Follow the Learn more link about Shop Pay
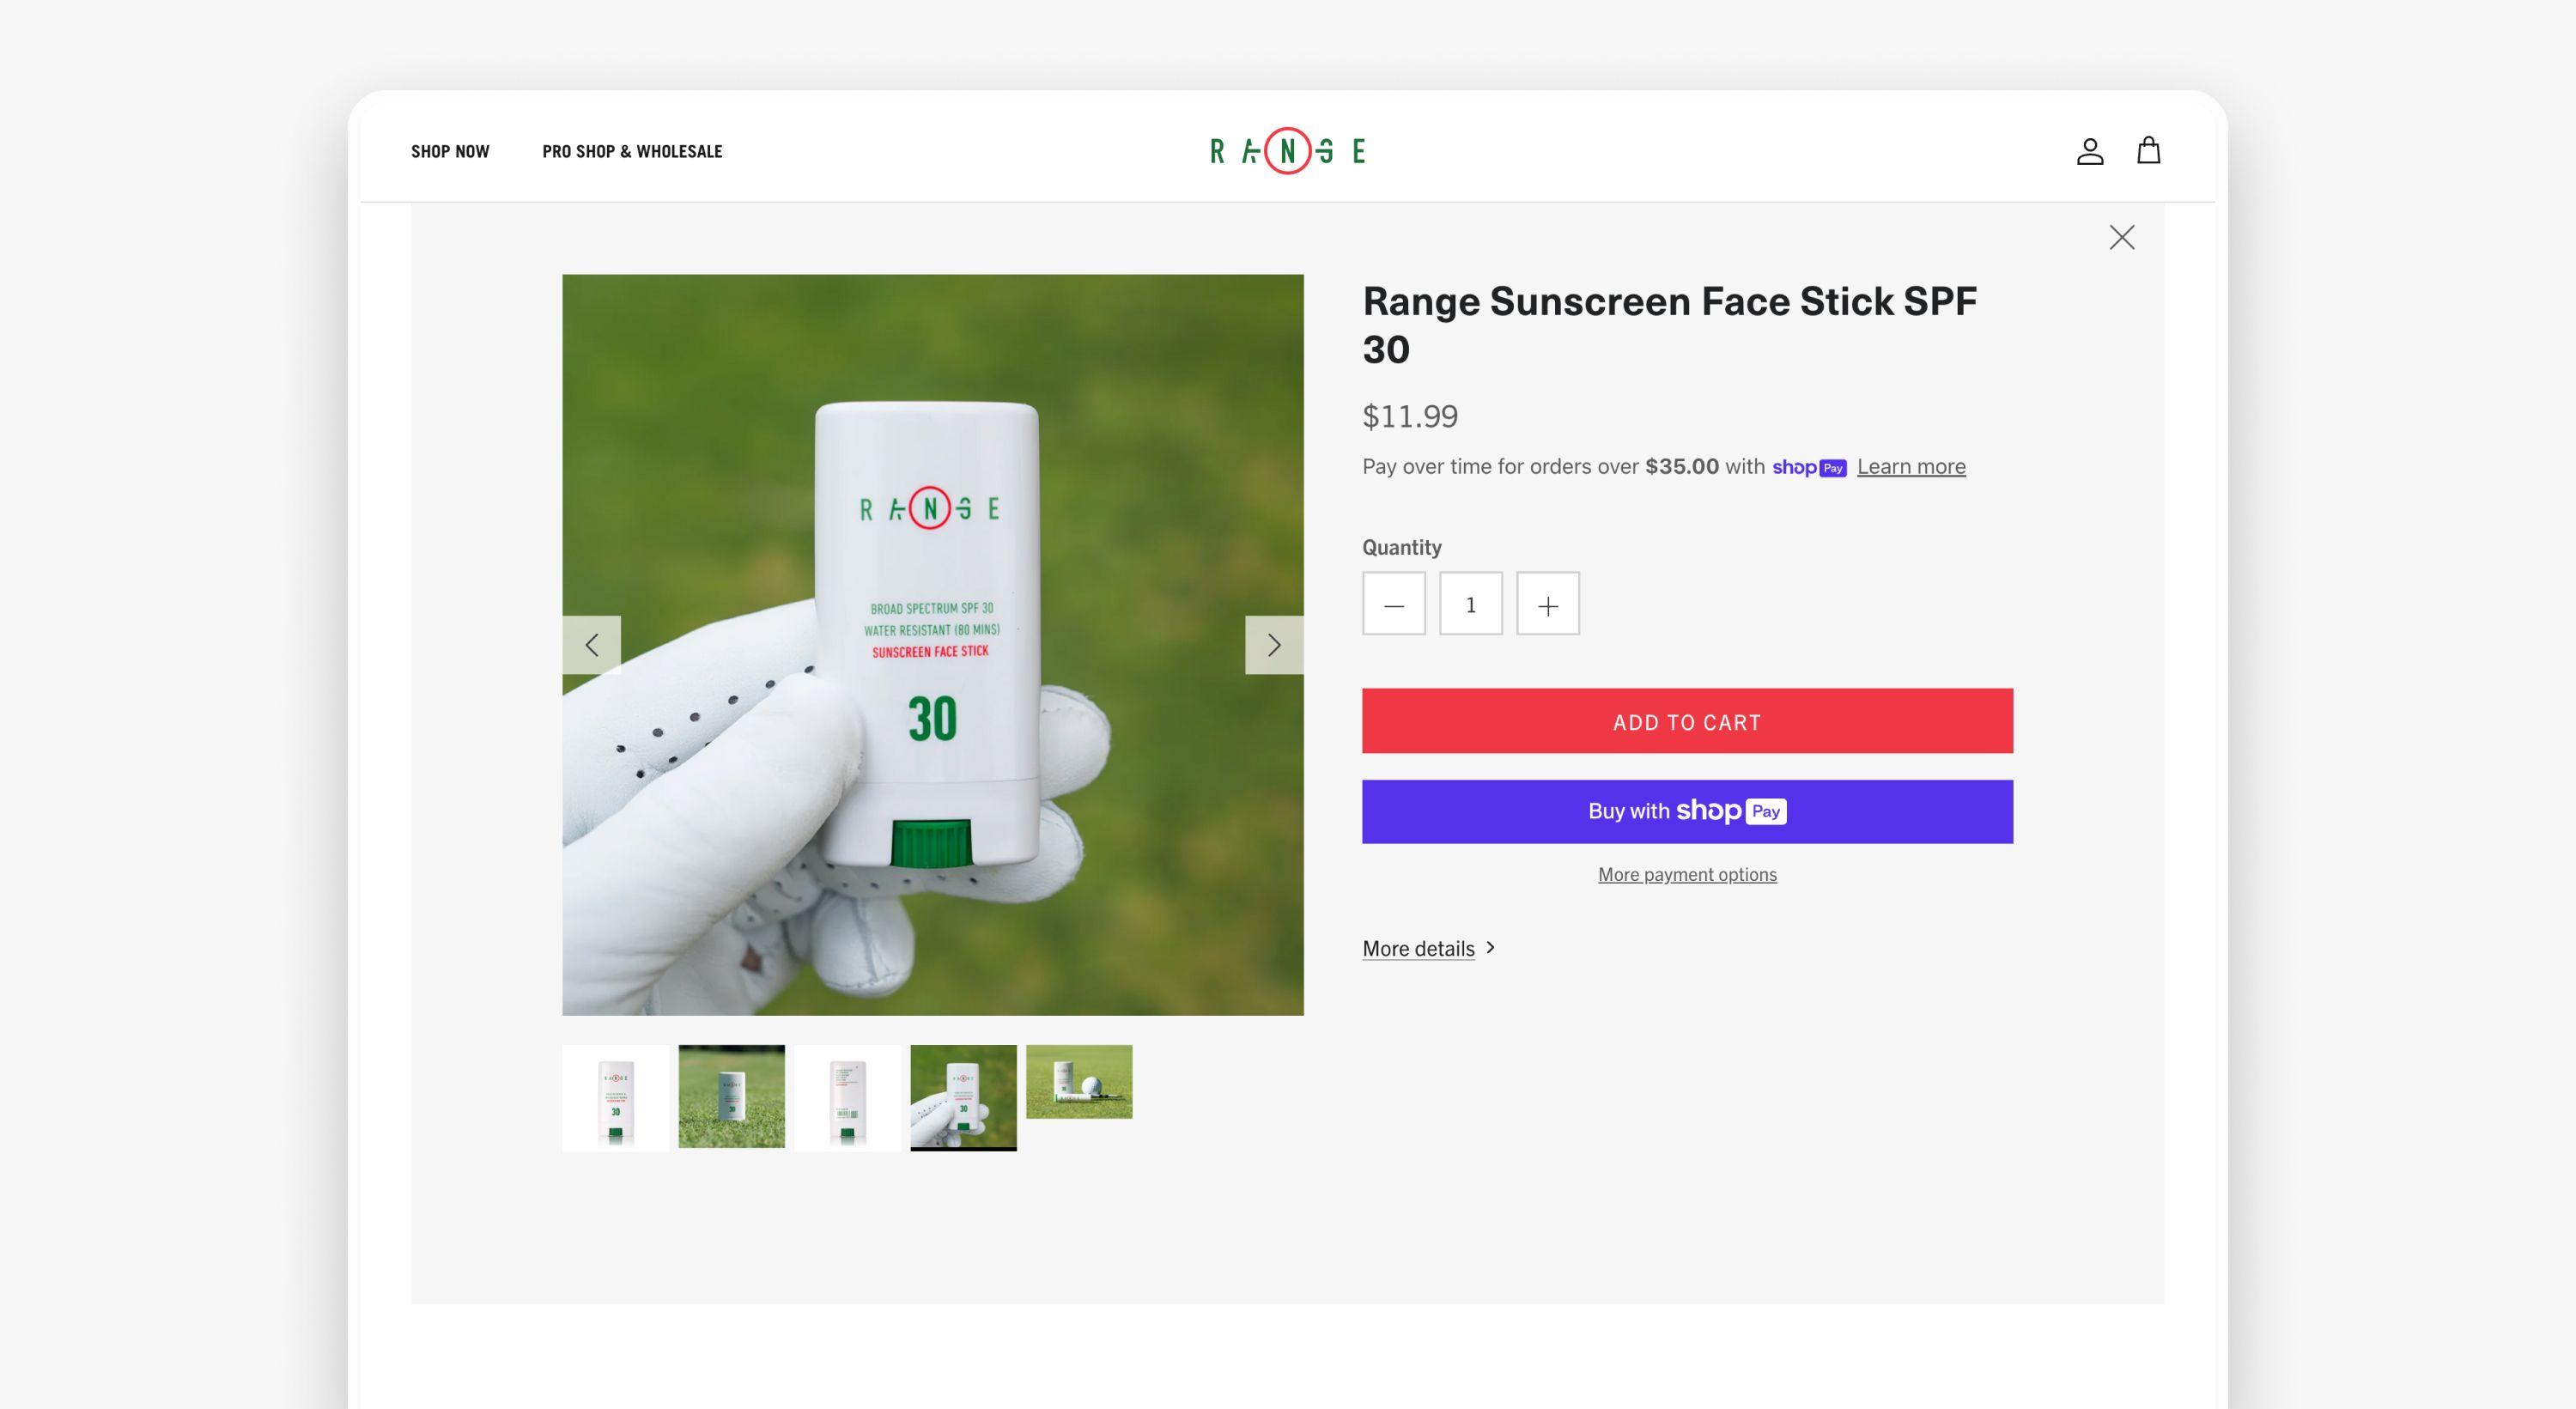The image size is (2576, 1409). tap(1910, 466)
